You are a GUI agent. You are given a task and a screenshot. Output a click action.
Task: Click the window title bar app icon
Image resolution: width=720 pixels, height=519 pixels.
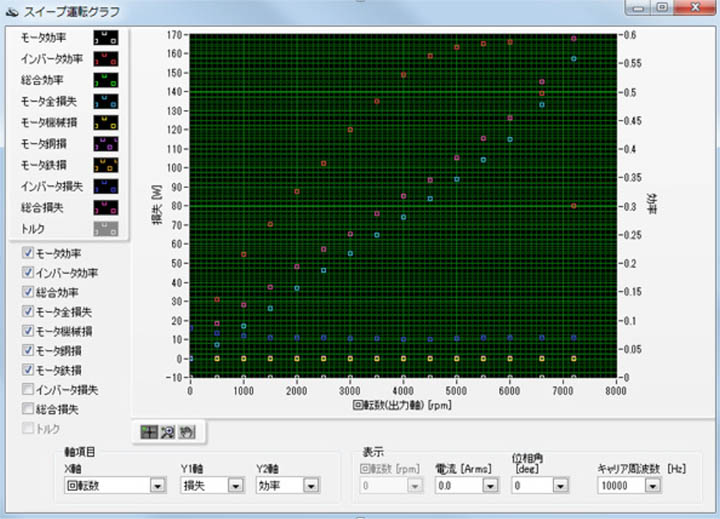pos(12,11)
